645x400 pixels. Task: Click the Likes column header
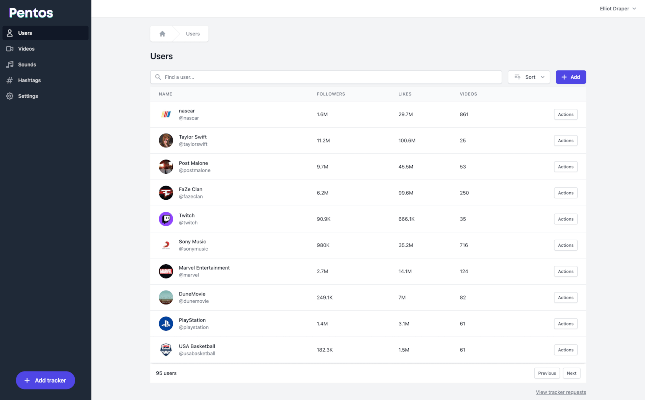405,94
